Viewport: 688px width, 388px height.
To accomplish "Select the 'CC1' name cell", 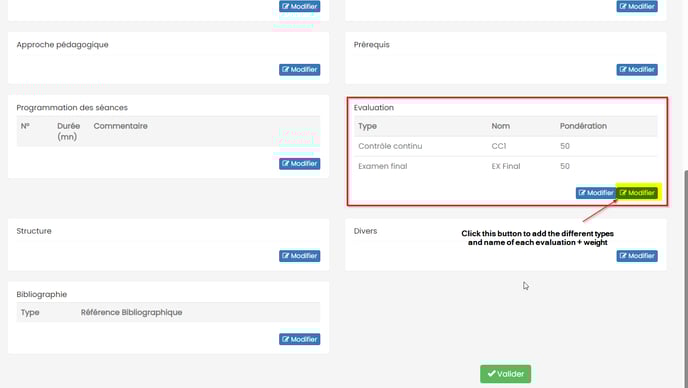I will point(499,146).
